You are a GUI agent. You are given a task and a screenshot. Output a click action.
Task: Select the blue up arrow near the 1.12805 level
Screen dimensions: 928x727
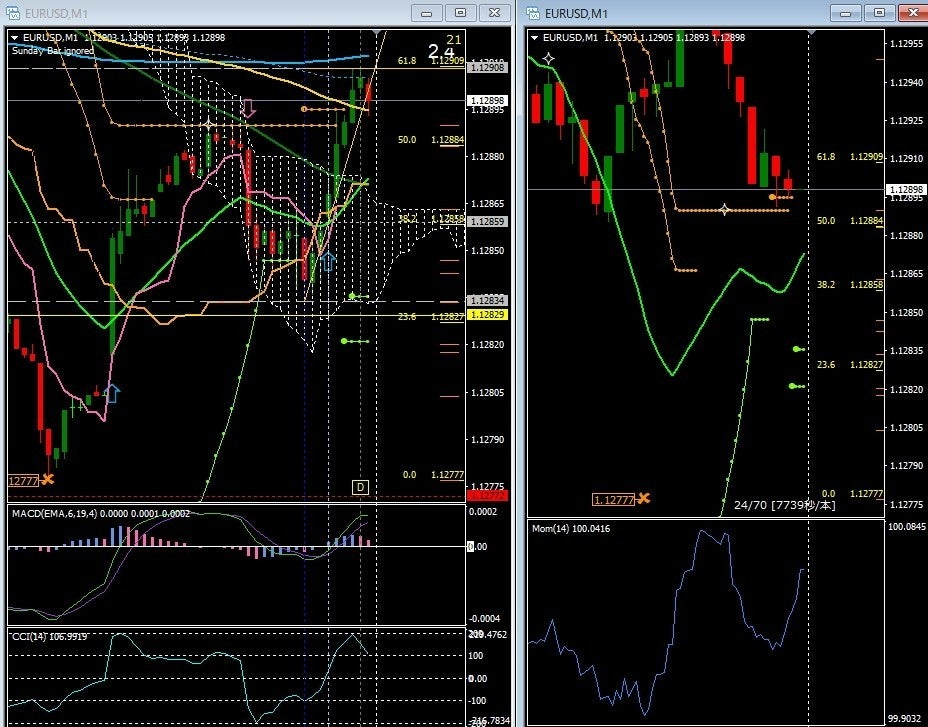111,393
